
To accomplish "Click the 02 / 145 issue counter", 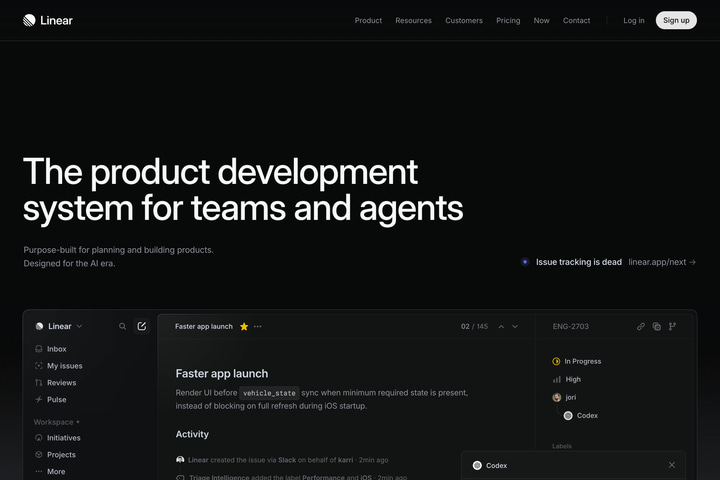I will (x=474, y=326).
